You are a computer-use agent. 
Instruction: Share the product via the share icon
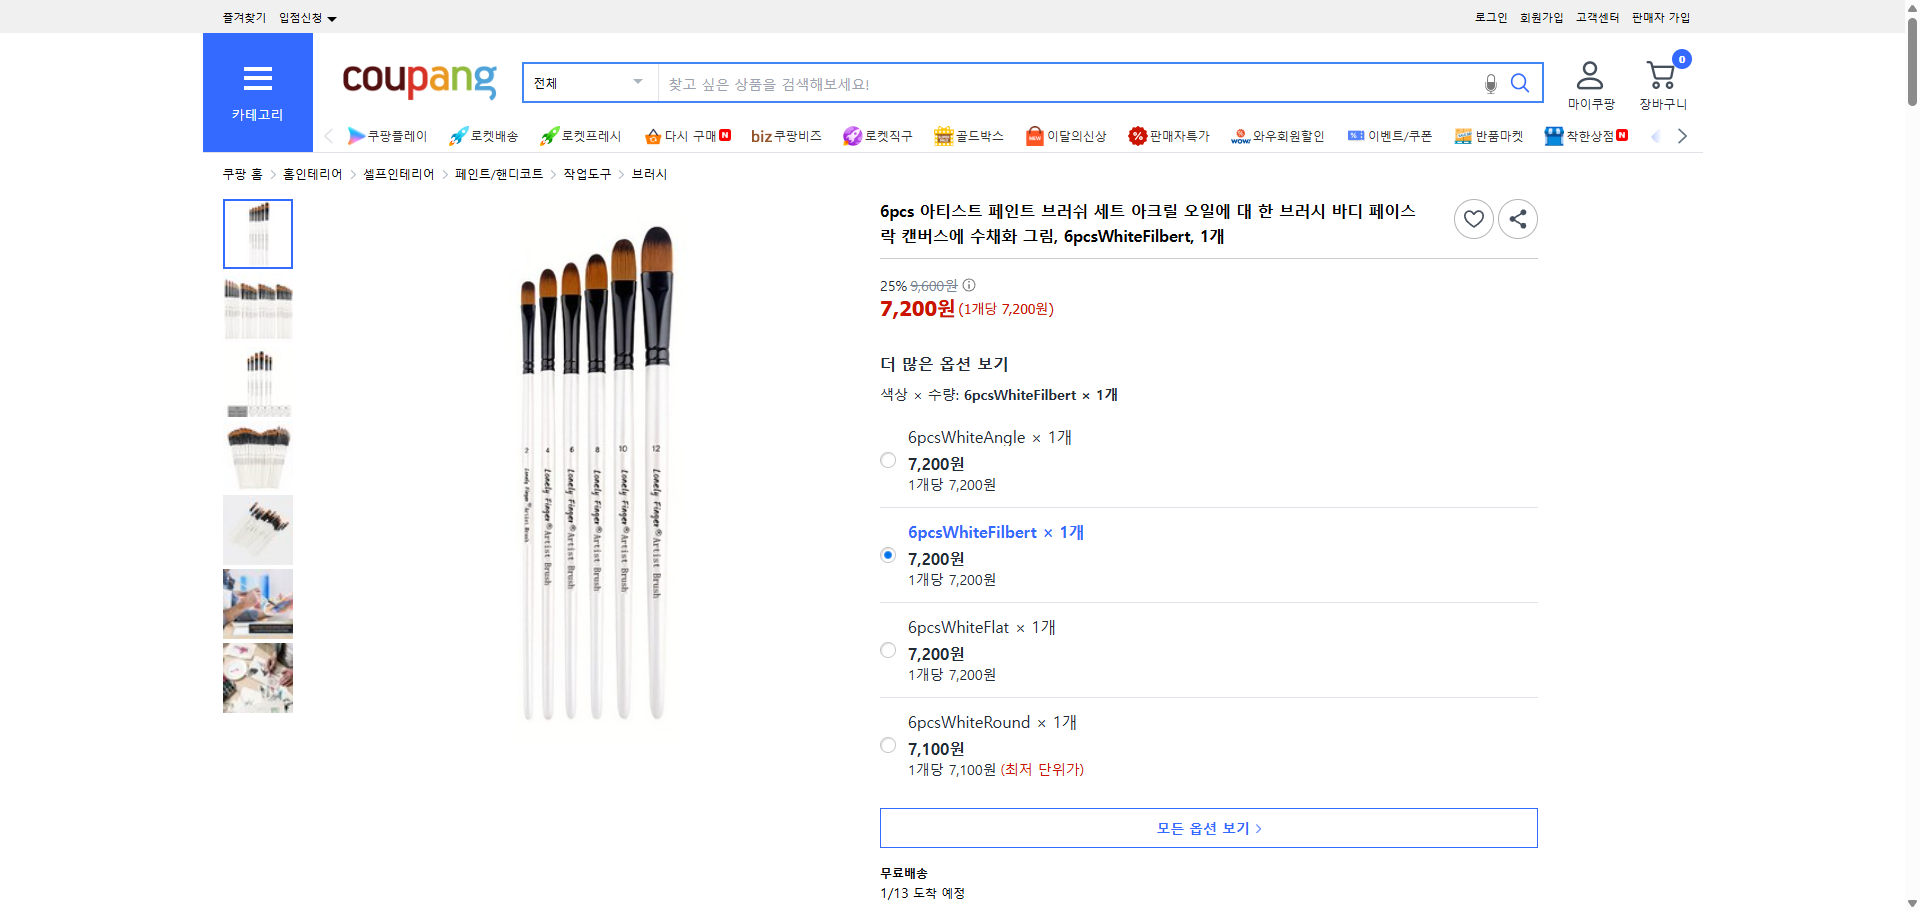tap(1517, 218)
